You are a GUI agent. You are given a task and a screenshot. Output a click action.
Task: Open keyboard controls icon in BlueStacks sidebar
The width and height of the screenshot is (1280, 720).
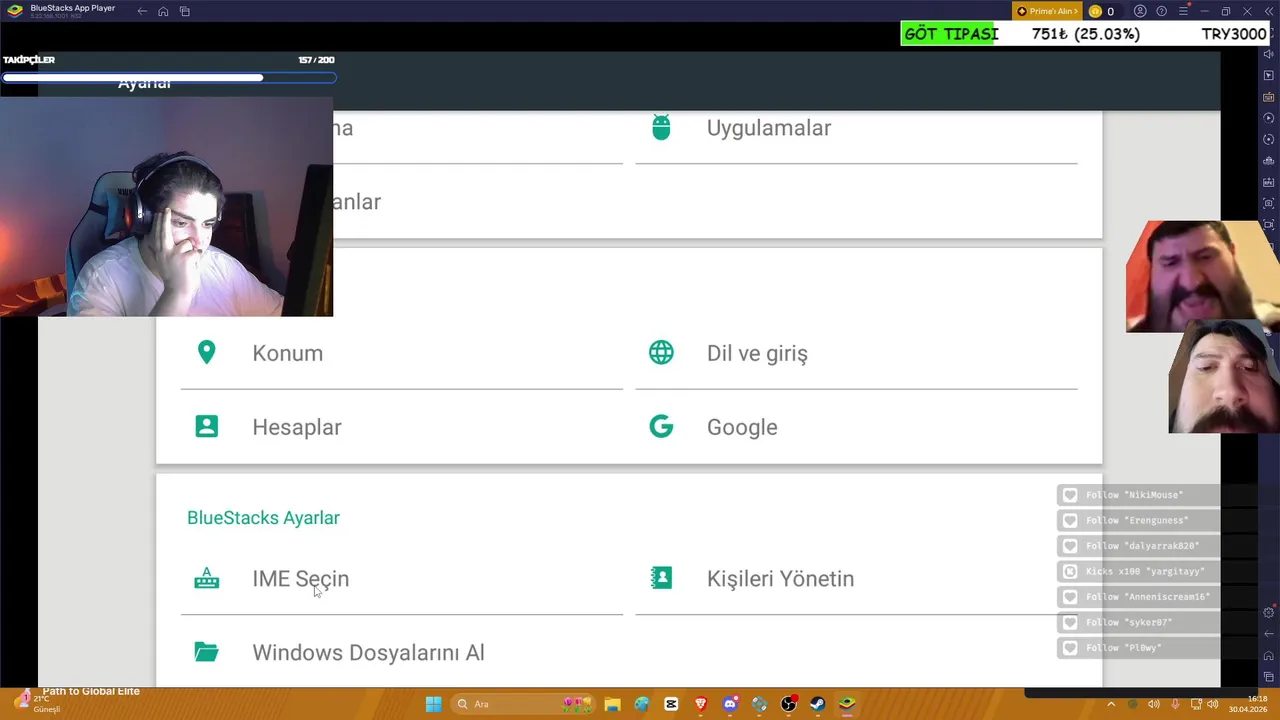(1269, 97)
